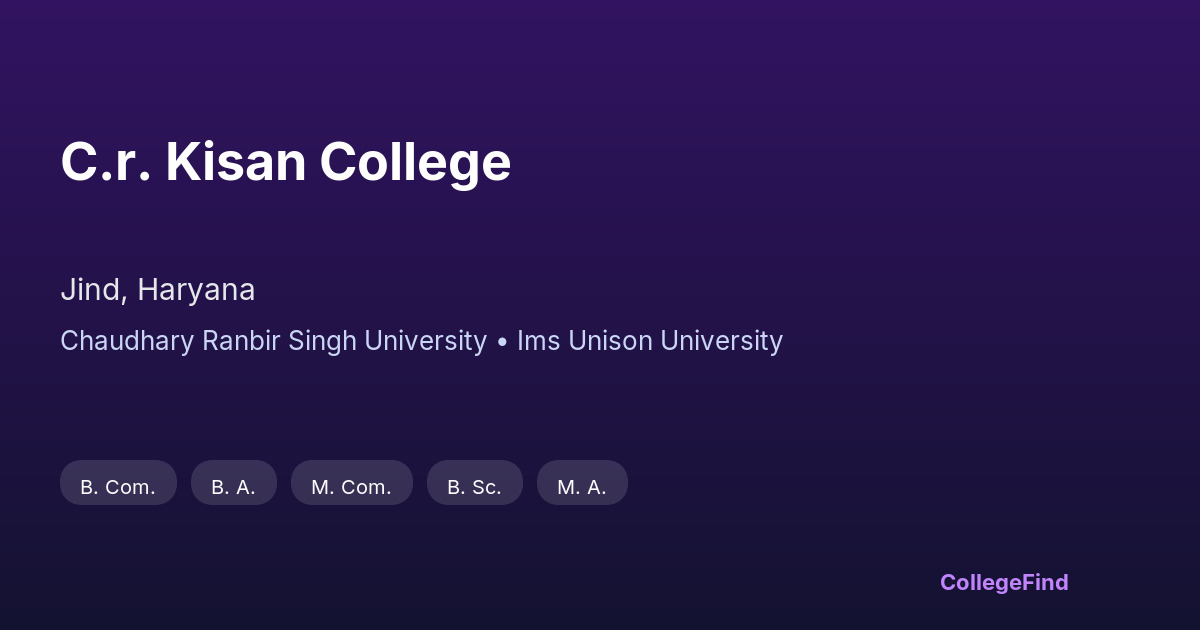Viewport: 1200px width, 630px height.
Task: Click the Jind, Haryana location text
Action: pyautogui.click(x=157, y=290)
